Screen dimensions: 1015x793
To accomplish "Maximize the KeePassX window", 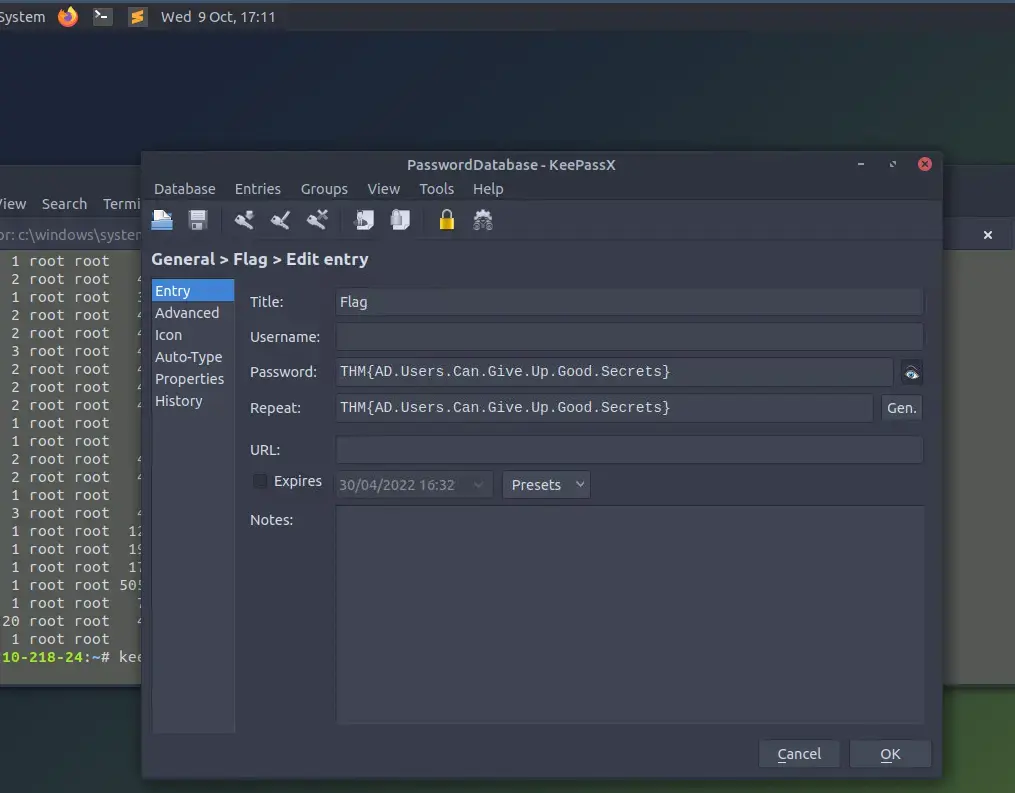I will pos(893,164).
